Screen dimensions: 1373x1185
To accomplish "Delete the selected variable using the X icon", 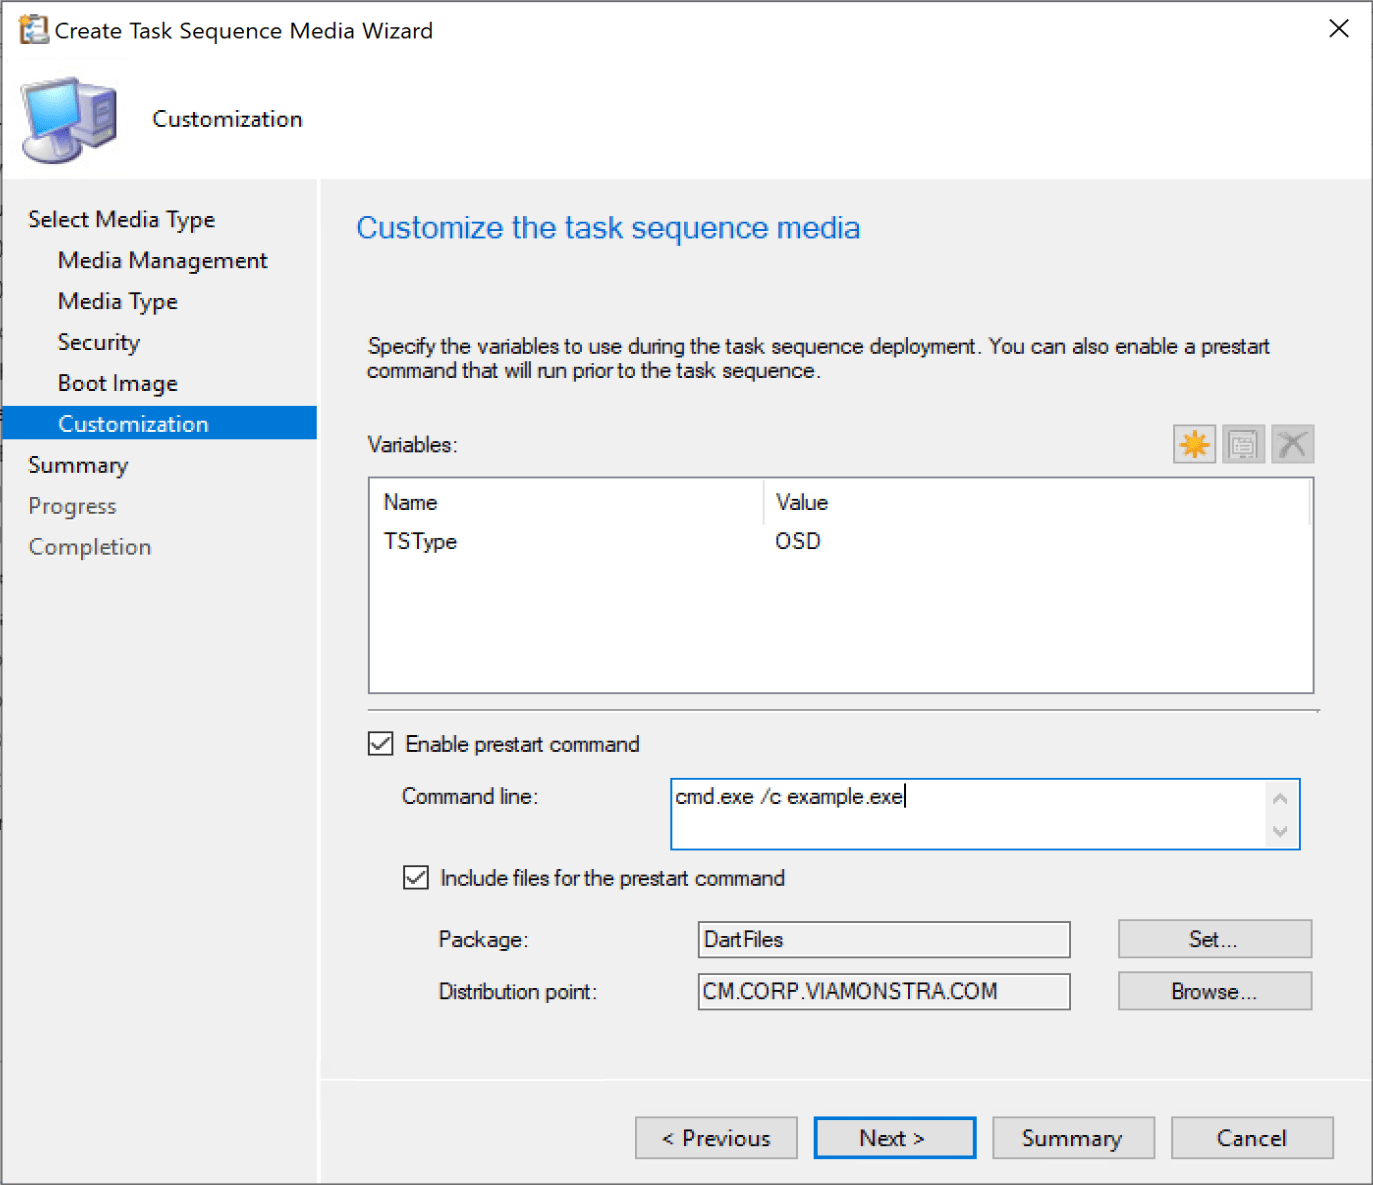I will click(x=1291, y=443).
